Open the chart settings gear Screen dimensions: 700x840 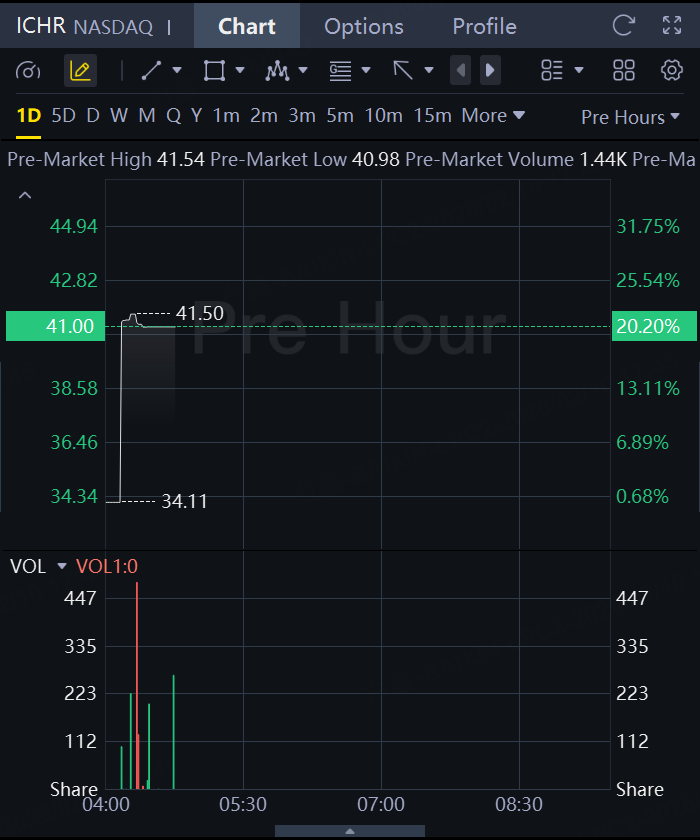[x=672, y=70]
